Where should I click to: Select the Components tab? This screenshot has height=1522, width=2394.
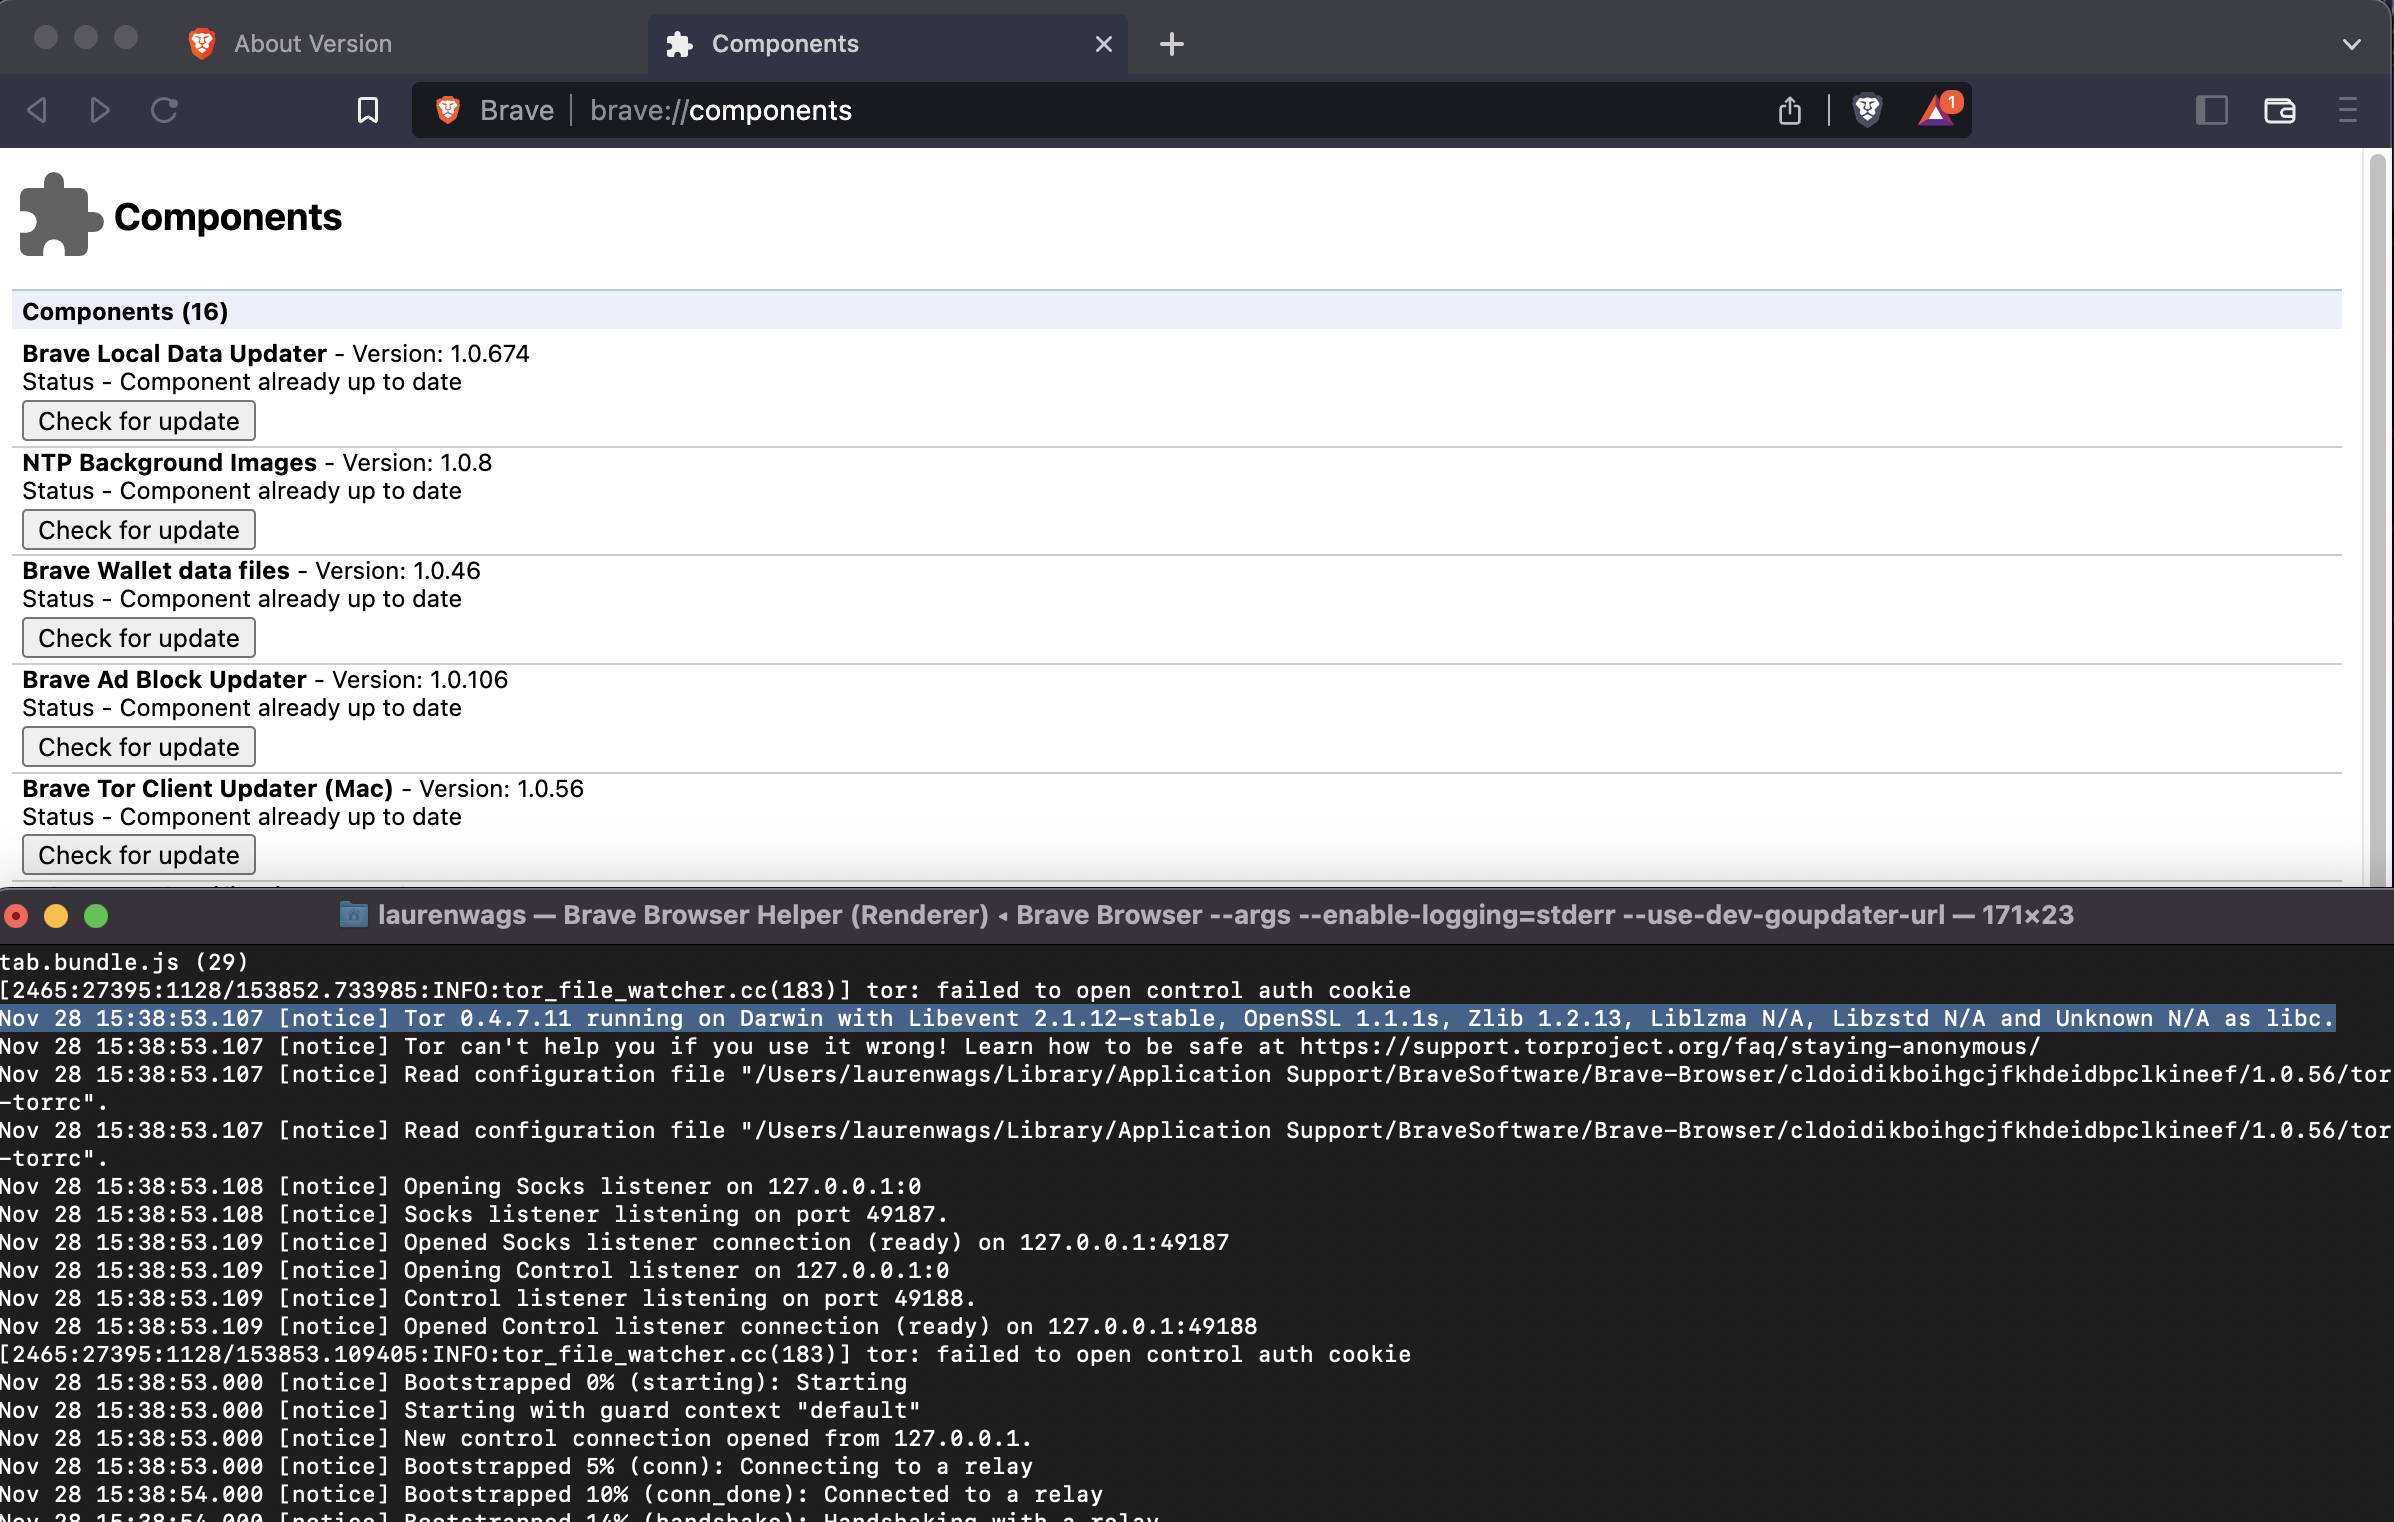point(785,43)
